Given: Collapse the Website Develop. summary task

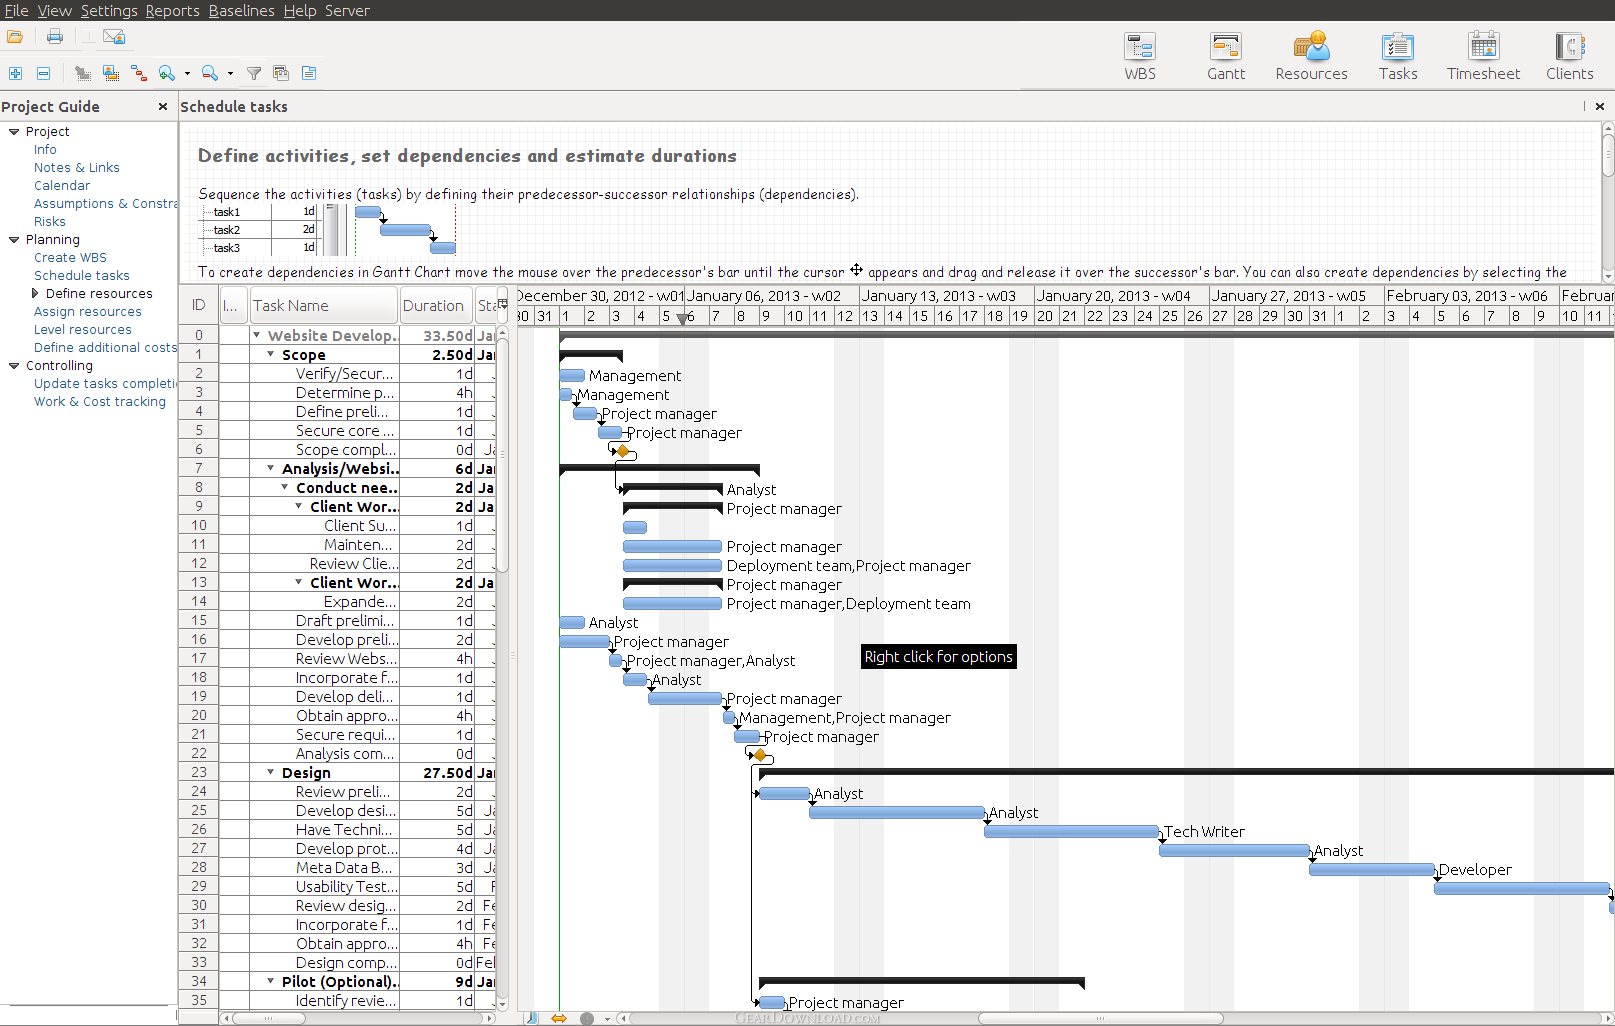Looking at the screenshot, I should [257, 335].
